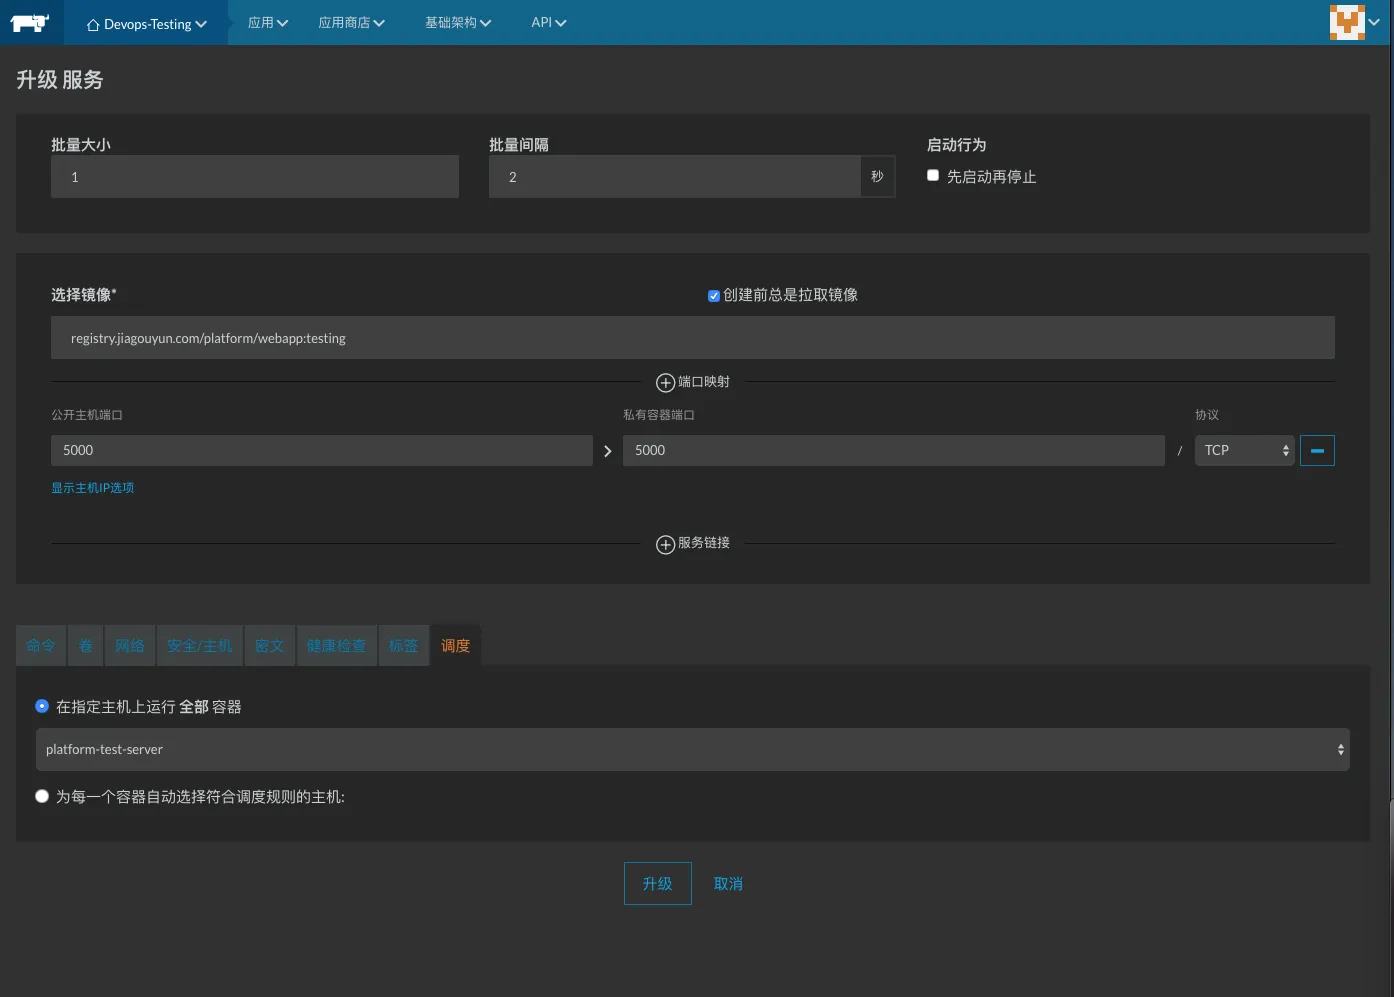Click the 协议 label

pyautogui.click(x=1207, y=415)
